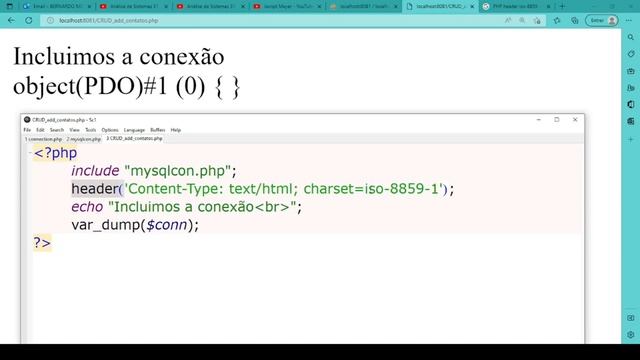The height and width of the screenshot is (360, 640).
Task: Open the site information icon in the address bar
Action: tap(50, 20)
